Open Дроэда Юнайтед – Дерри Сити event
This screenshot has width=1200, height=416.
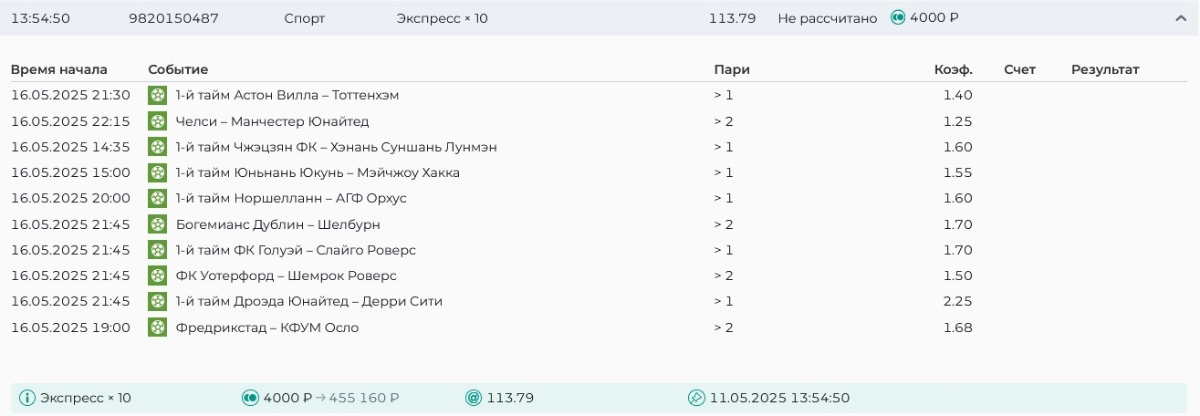(308, 301)
